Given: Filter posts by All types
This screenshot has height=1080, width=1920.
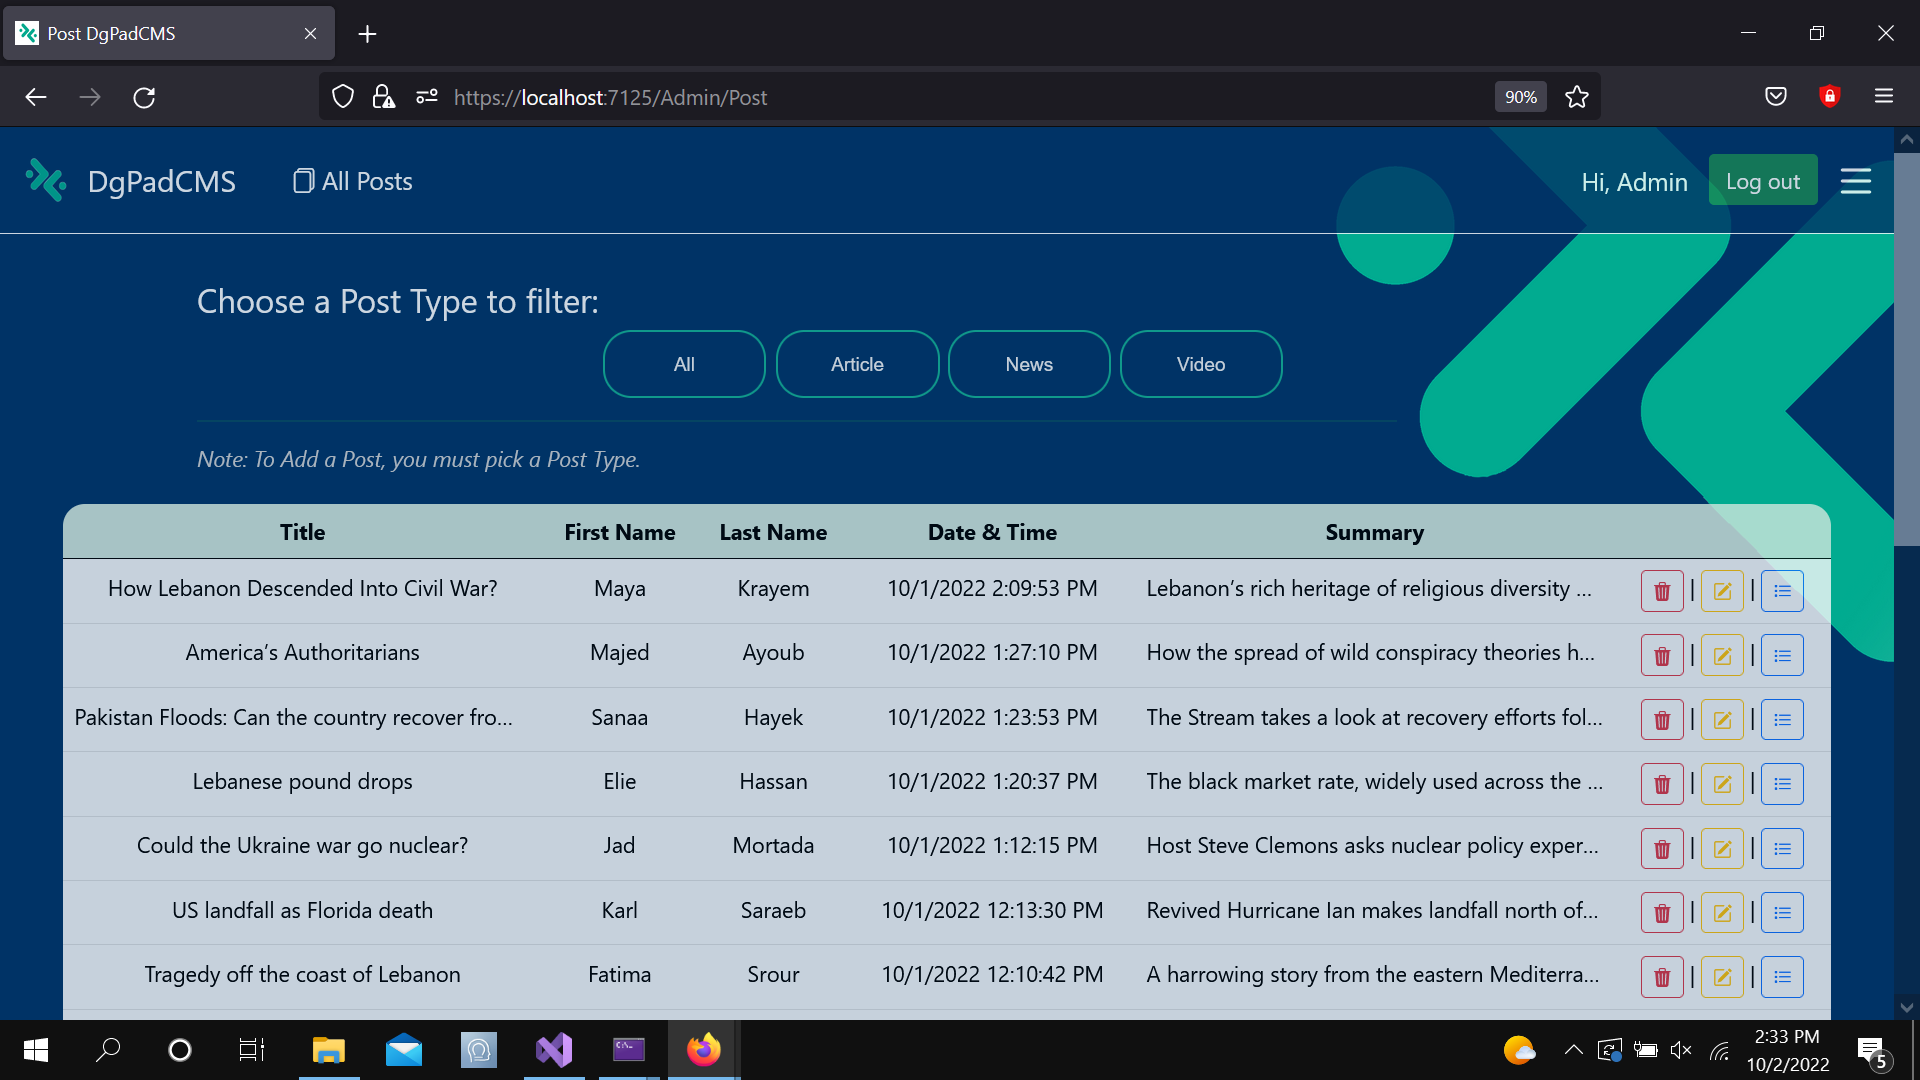Looking at the screenshot, I should (x=684, y=364).
